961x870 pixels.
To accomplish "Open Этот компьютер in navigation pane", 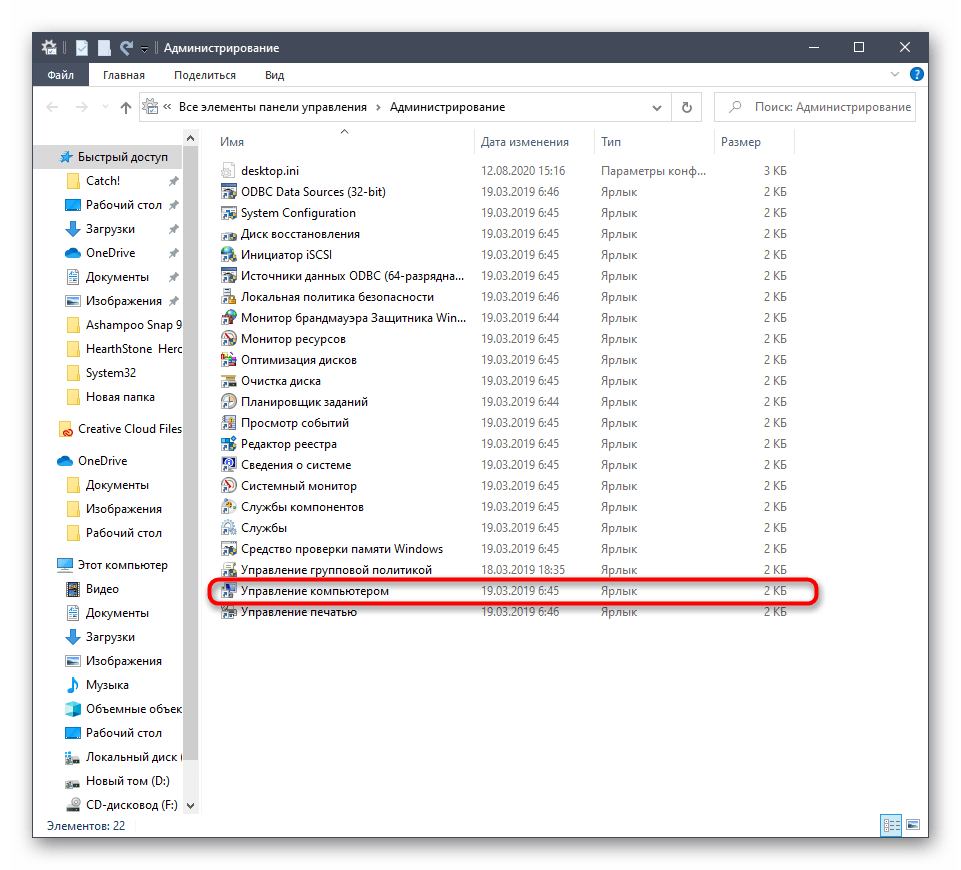I will coord(122,565).
